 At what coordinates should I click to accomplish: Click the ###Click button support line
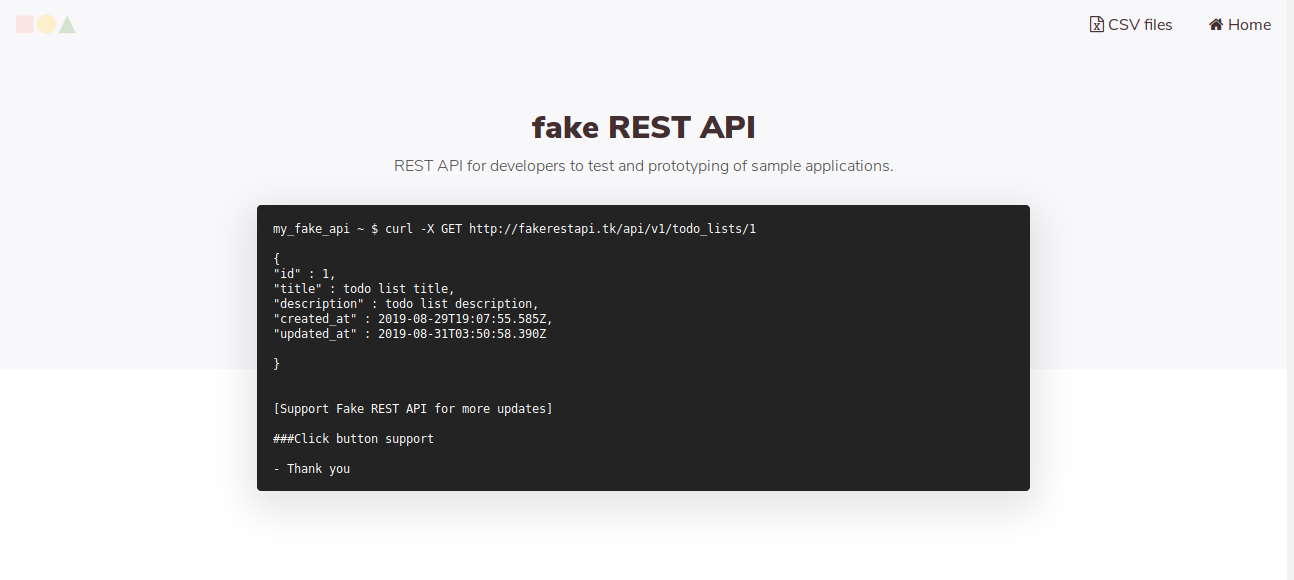coord(354,438)
